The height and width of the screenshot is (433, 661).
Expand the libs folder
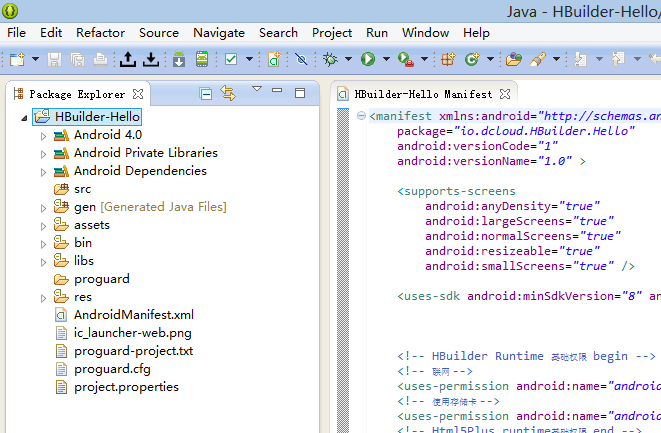43,262
